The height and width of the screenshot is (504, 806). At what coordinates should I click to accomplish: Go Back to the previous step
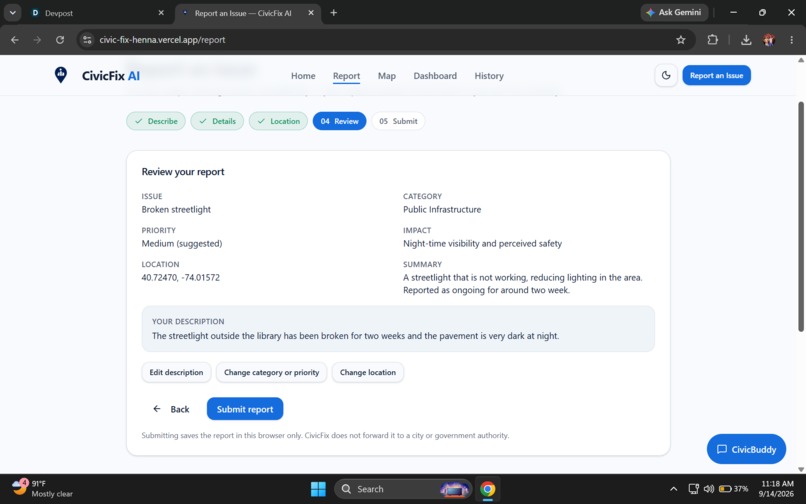pyautogui.click(x=171, y=409)
